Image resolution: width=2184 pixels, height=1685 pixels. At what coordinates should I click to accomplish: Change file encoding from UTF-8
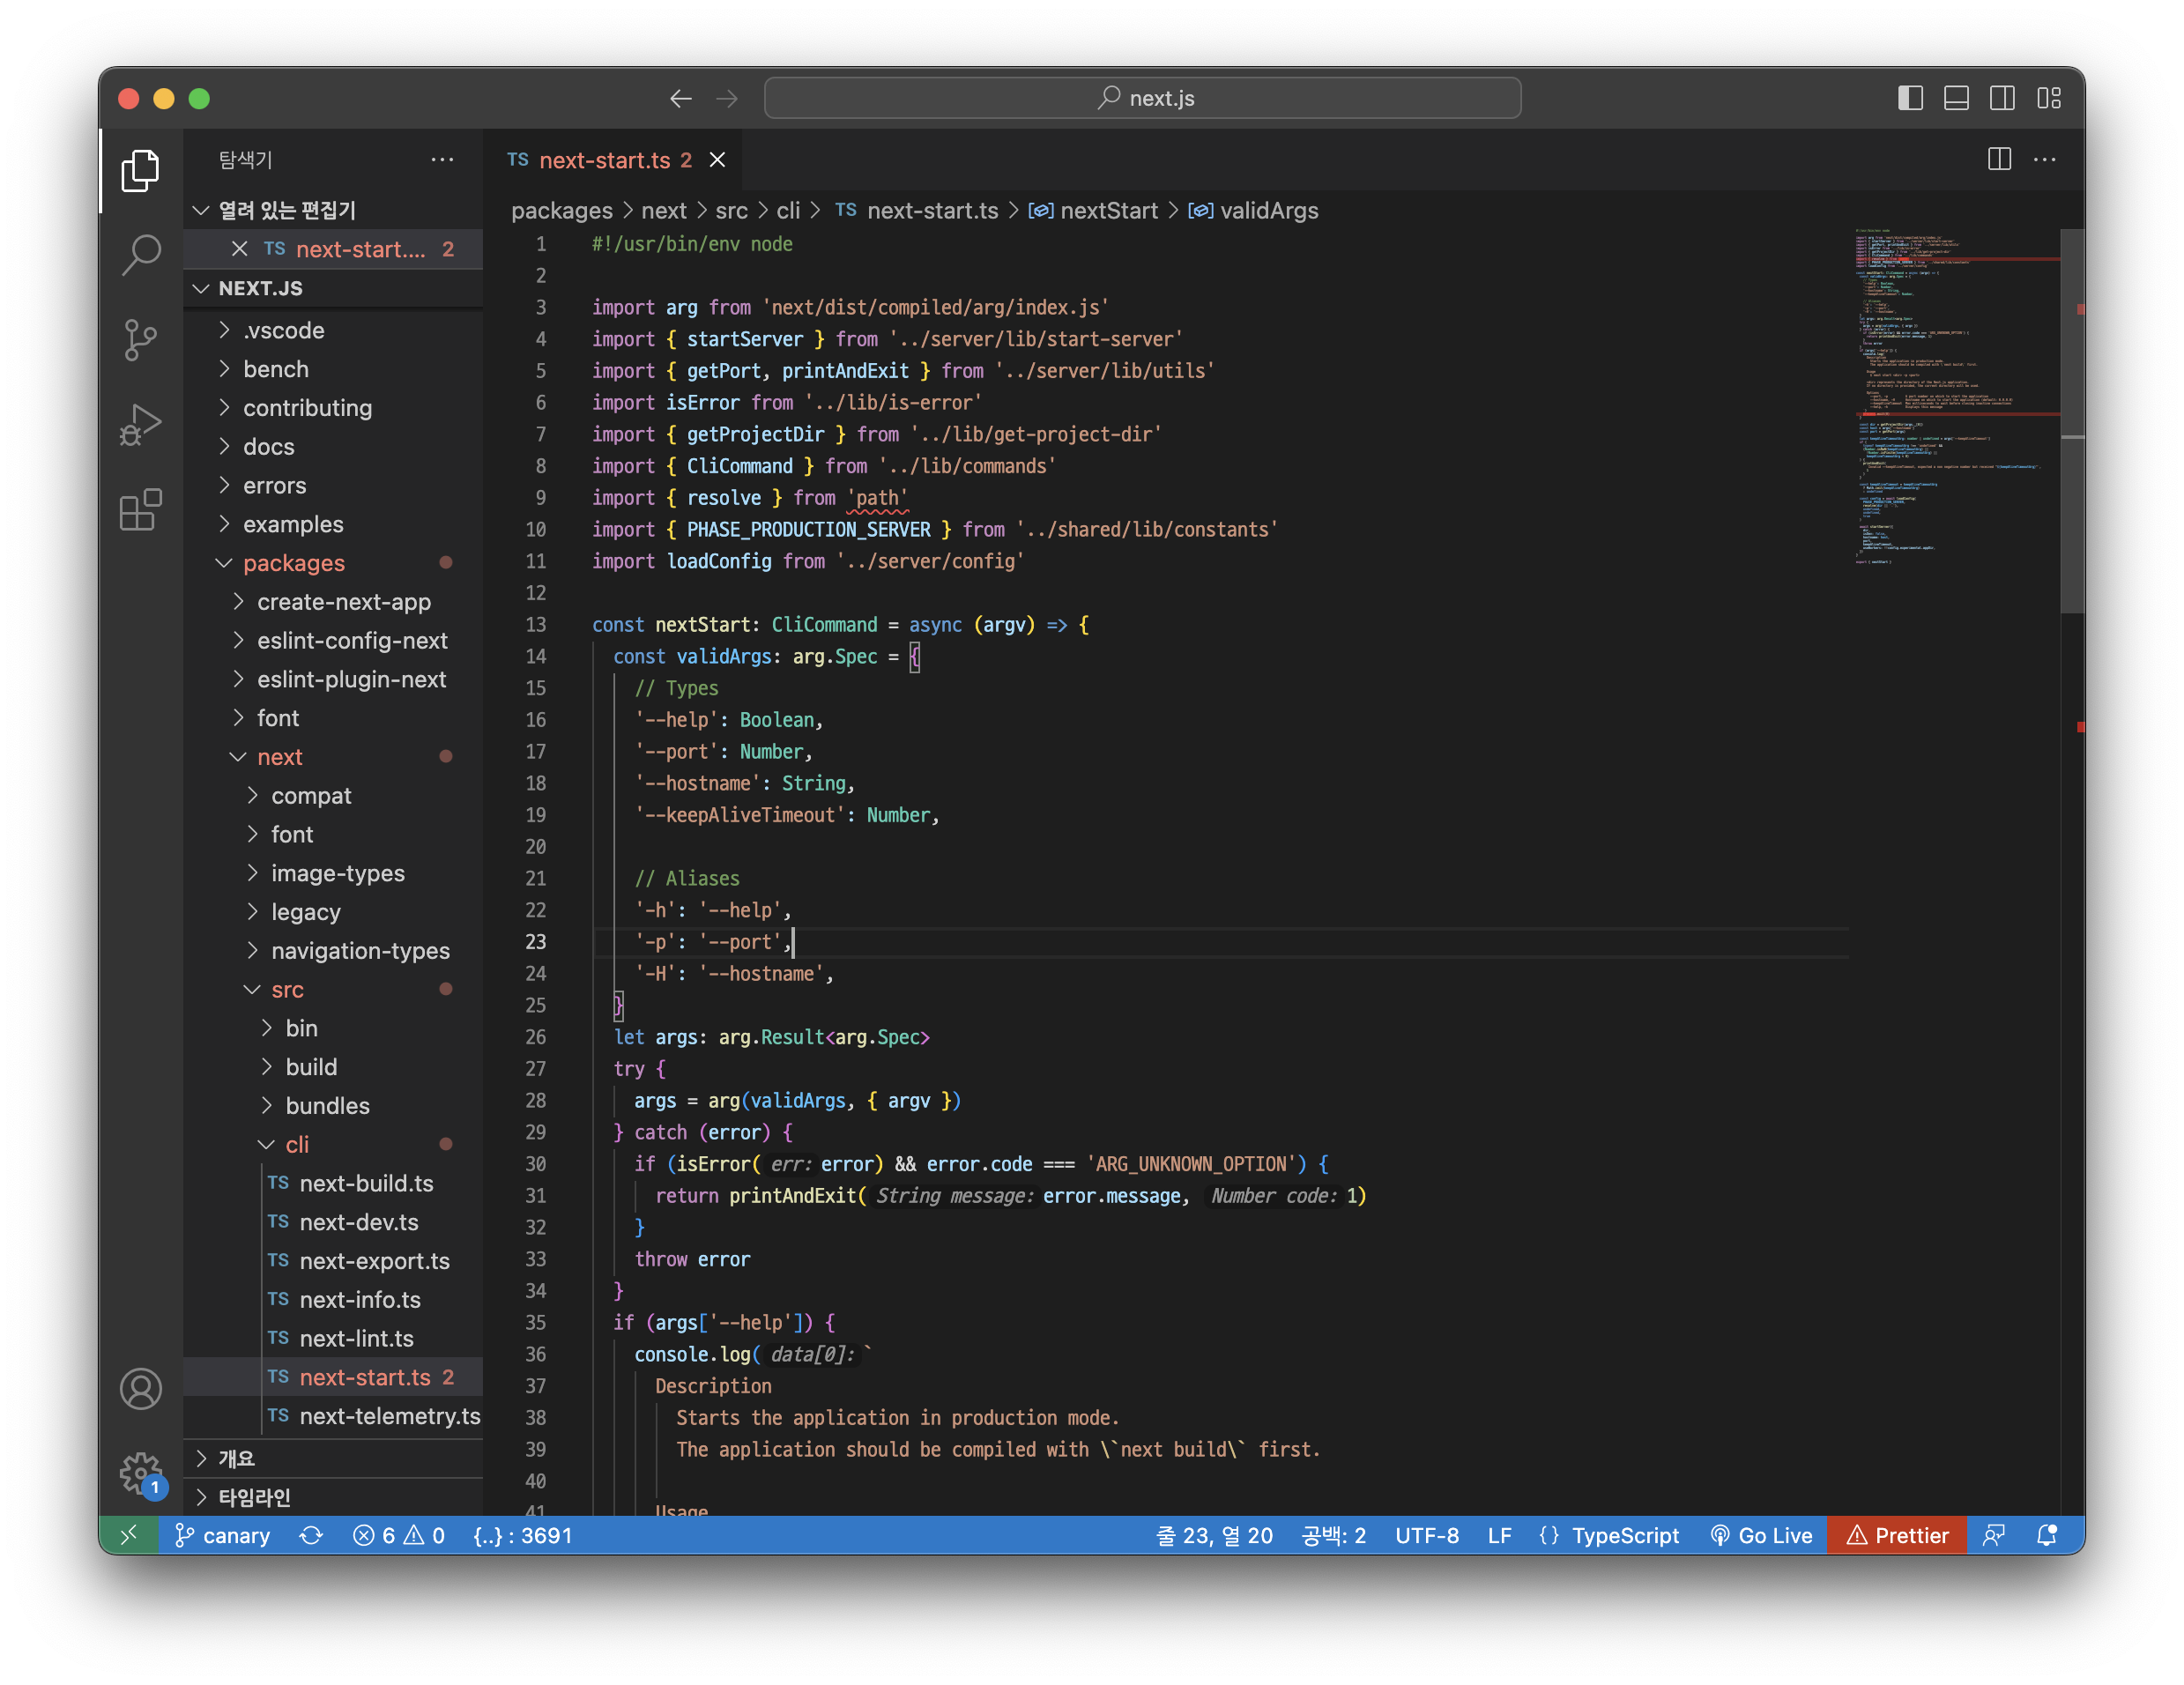pyautogui.click(x=1426, y=1535)
